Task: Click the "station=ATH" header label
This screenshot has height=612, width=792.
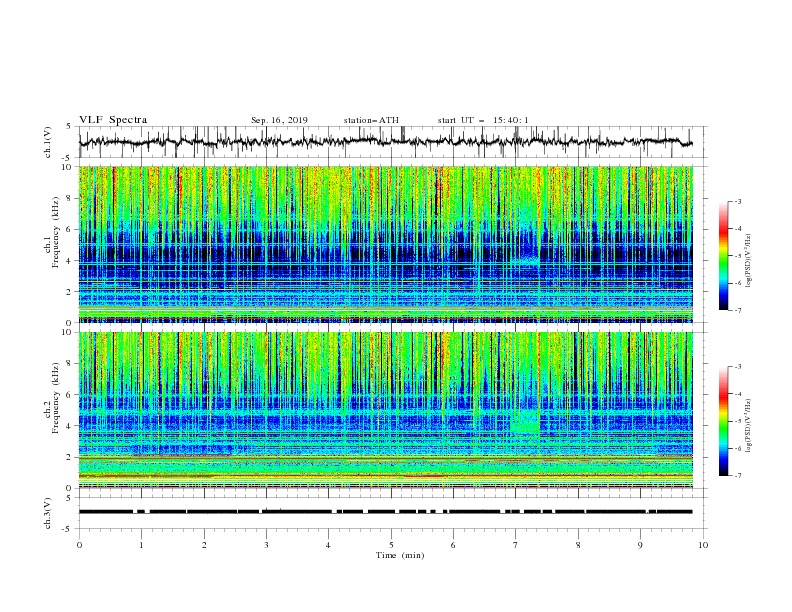Action: (x=371, y=120)
